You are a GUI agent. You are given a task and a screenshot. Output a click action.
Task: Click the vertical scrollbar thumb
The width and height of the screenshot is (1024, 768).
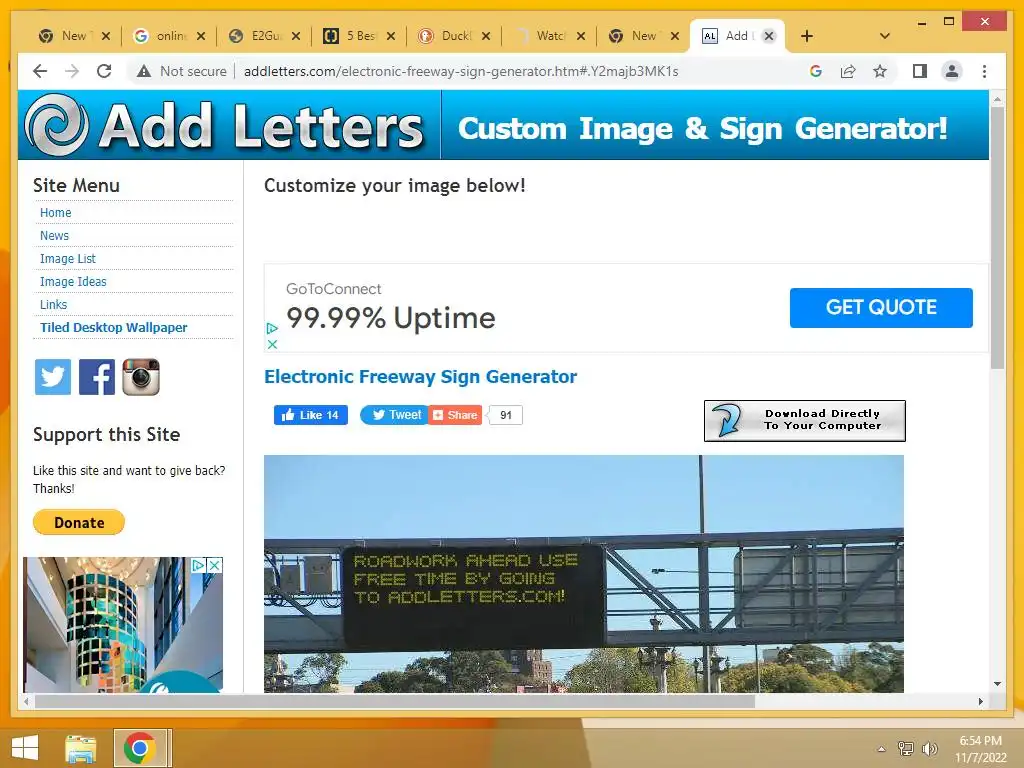click(997, 238)
